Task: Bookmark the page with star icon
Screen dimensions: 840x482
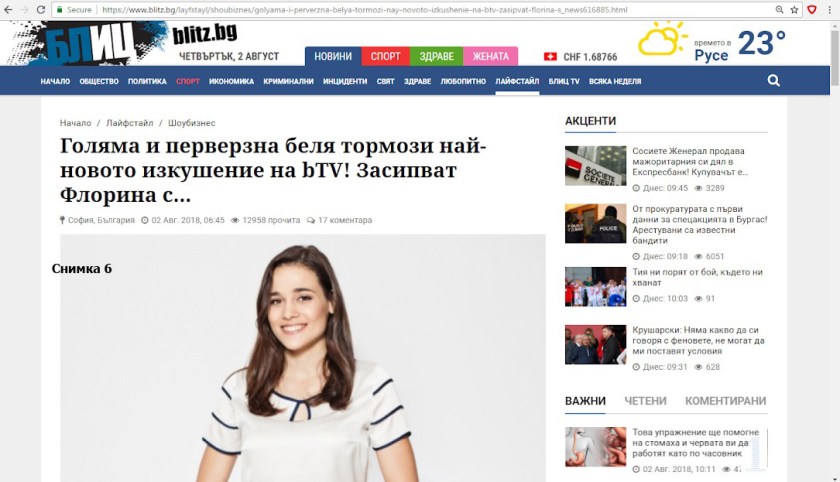Action: pyautogui.click(x=794, y=10)
